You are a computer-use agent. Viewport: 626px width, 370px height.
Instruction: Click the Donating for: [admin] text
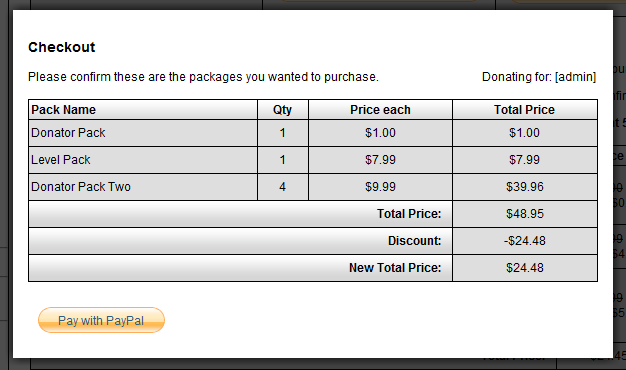tap(539, 77)
